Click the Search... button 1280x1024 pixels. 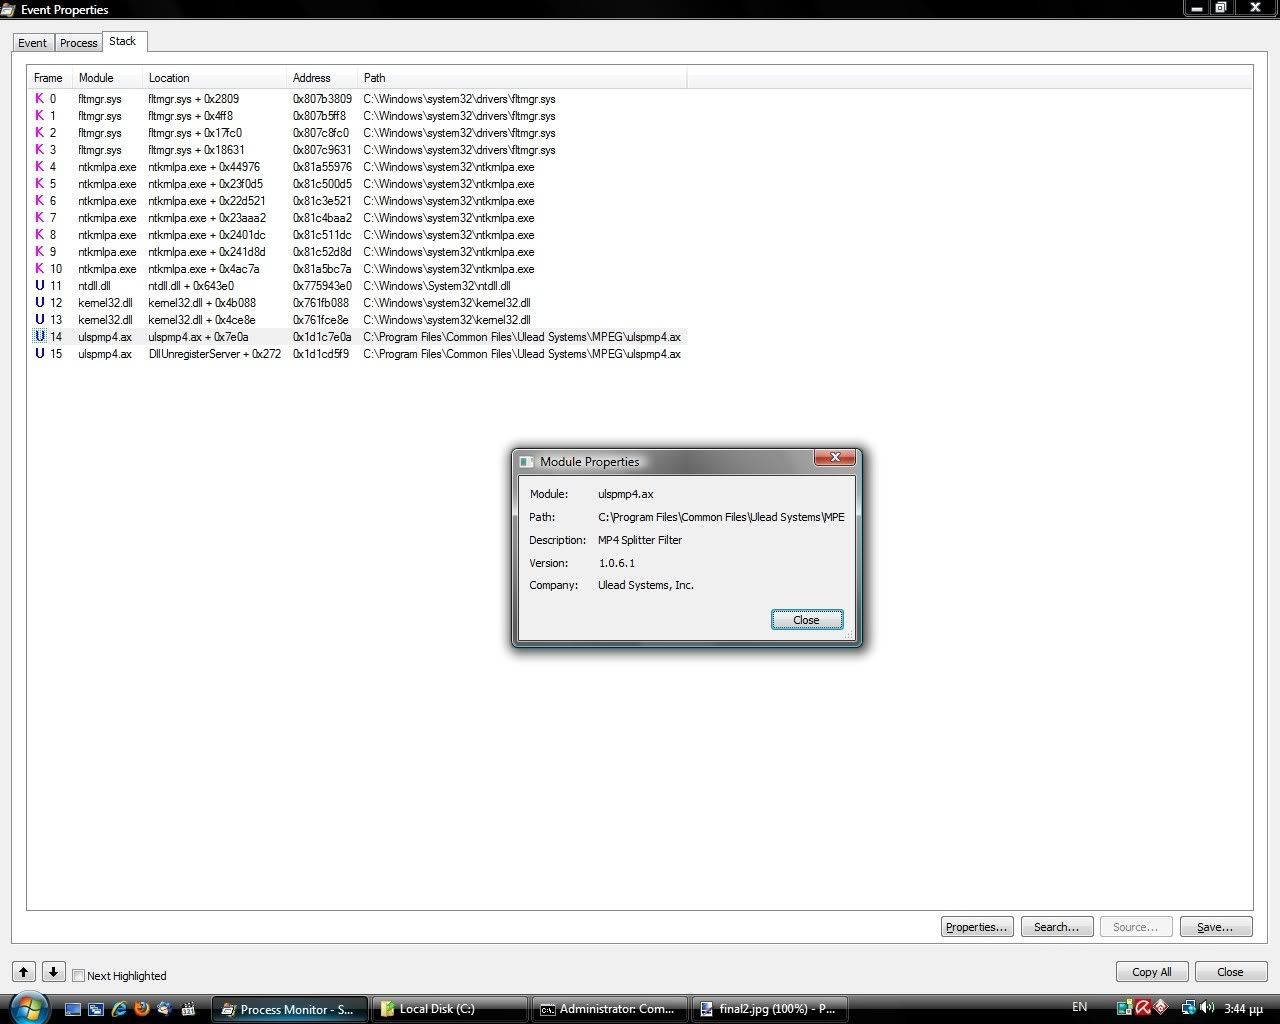[x=1056, y=927]
